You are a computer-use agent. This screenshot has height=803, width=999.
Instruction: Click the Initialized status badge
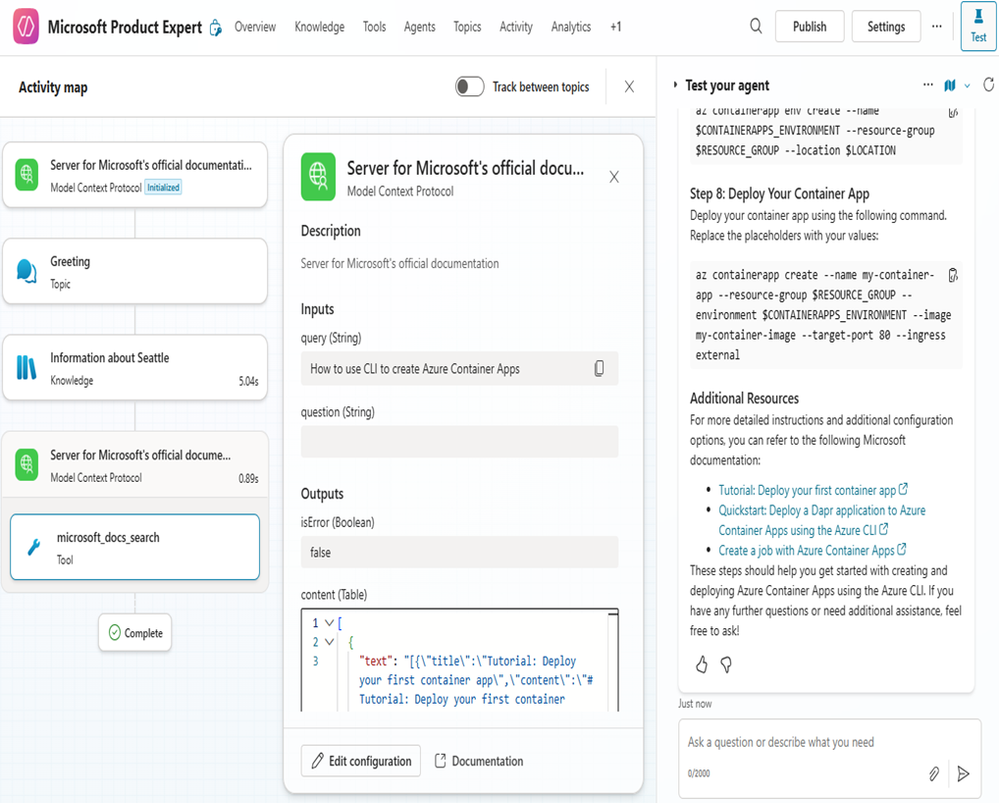coord(164,187)
